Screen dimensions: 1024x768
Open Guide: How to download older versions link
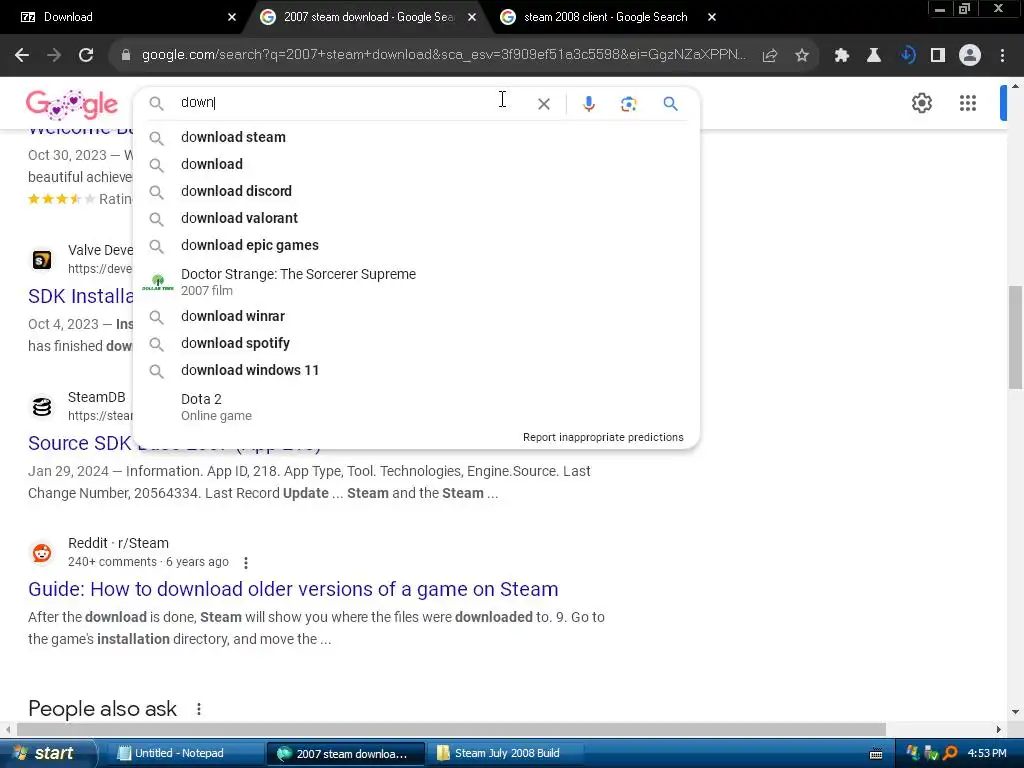click(293, 589)
